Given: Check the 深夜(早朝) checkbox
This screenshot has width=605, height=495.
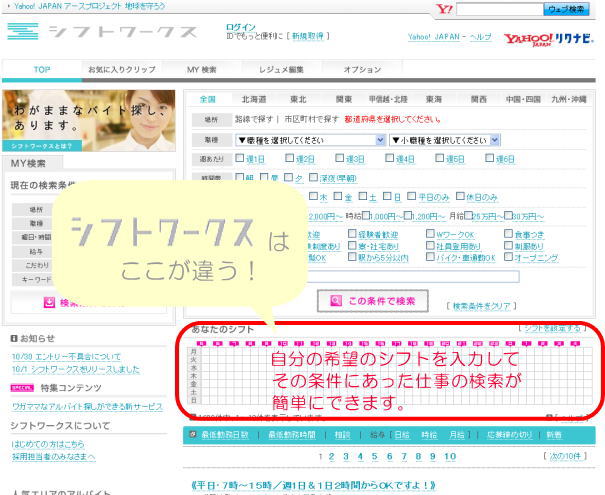Looking at the screenshot, I should [314, 177].
